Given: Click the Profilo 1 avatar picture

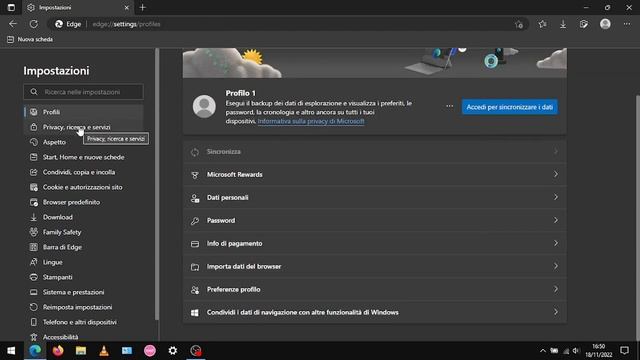Looking at the screenshot, I should (x=204, y=106).
